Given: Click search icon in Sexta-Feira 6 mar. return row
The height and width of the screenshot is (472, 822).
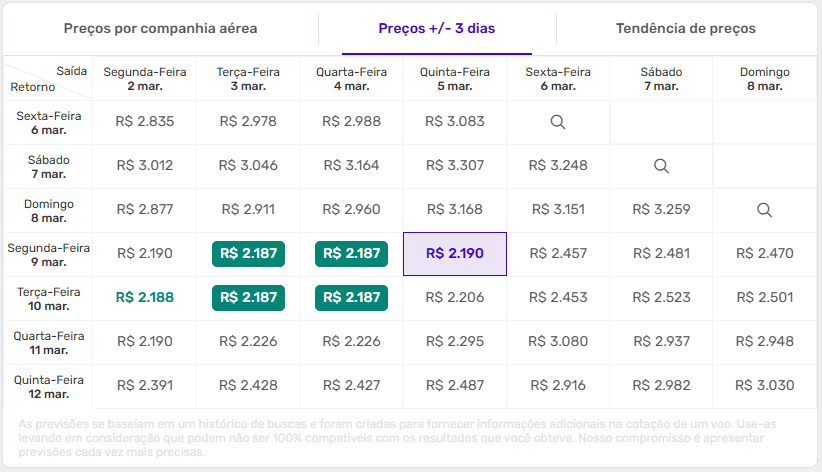Looking at the screenshot, I should pyautogui.click(x=558, y=122).
